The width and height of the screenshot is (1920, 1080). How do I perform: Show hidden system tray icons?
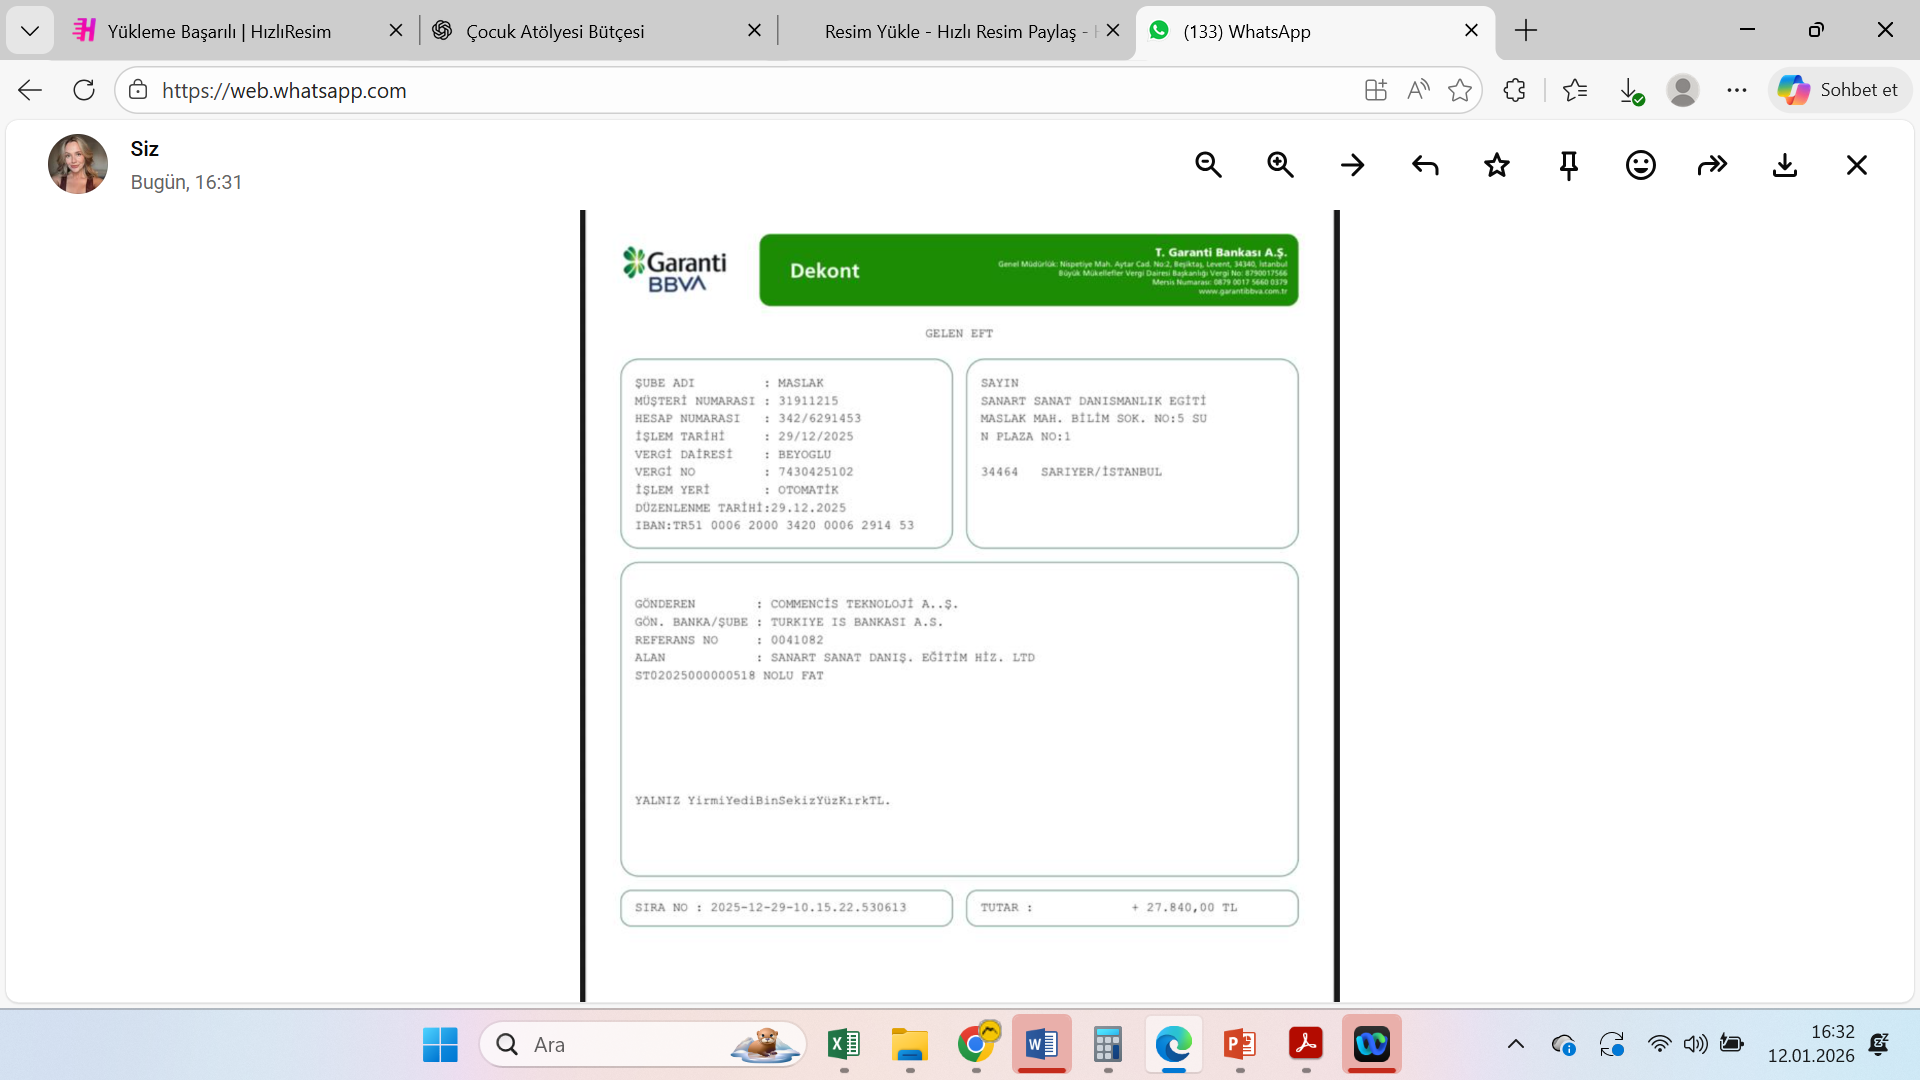pyautogui.click(x=1516, y=1045)
